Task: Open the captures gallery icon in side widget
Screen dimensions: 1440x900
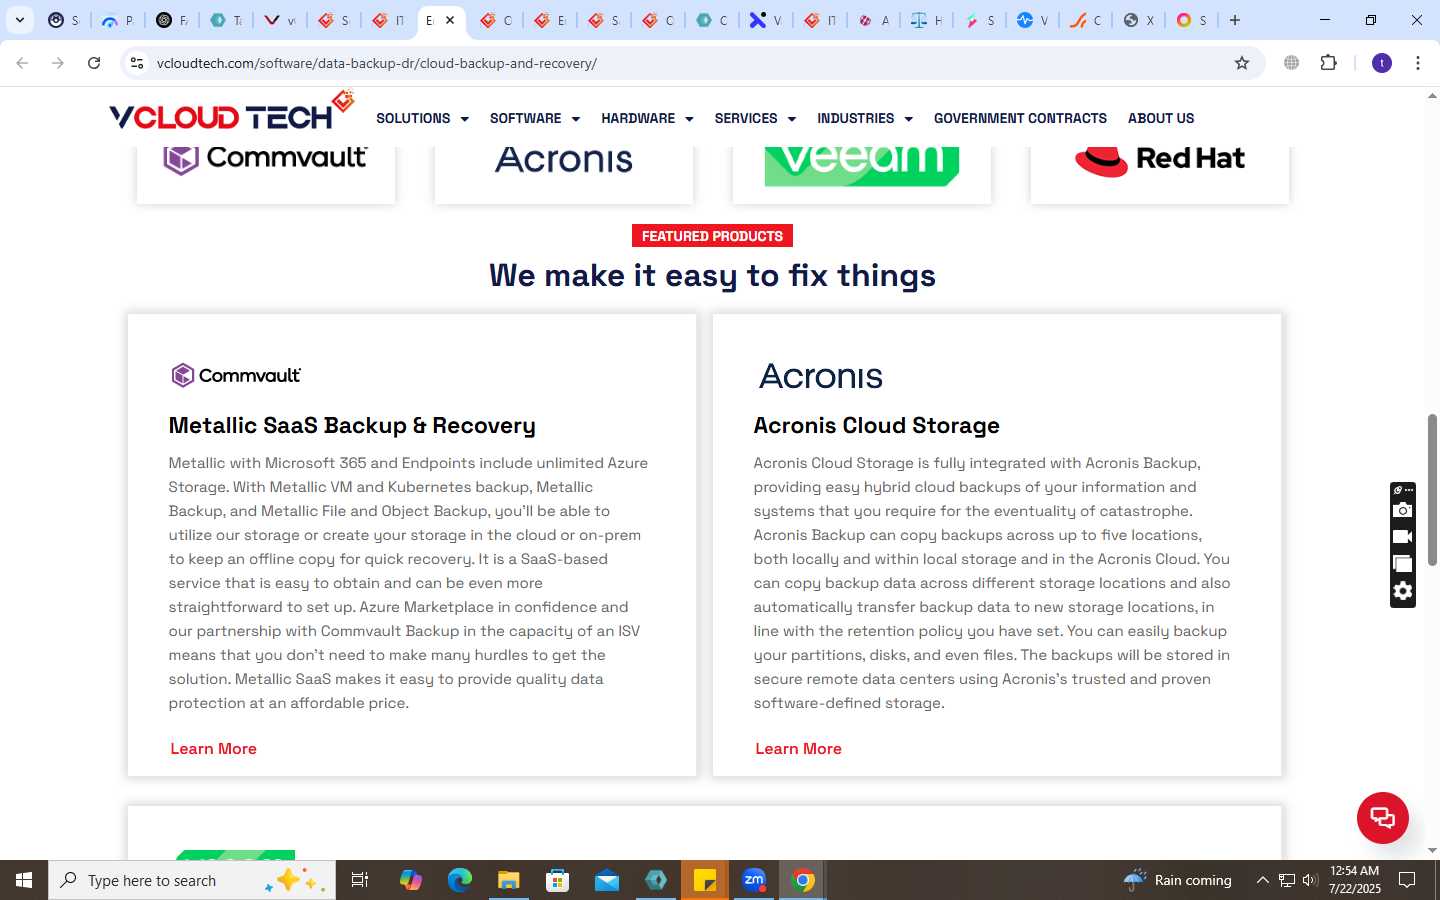Action: coord(1402,564)
